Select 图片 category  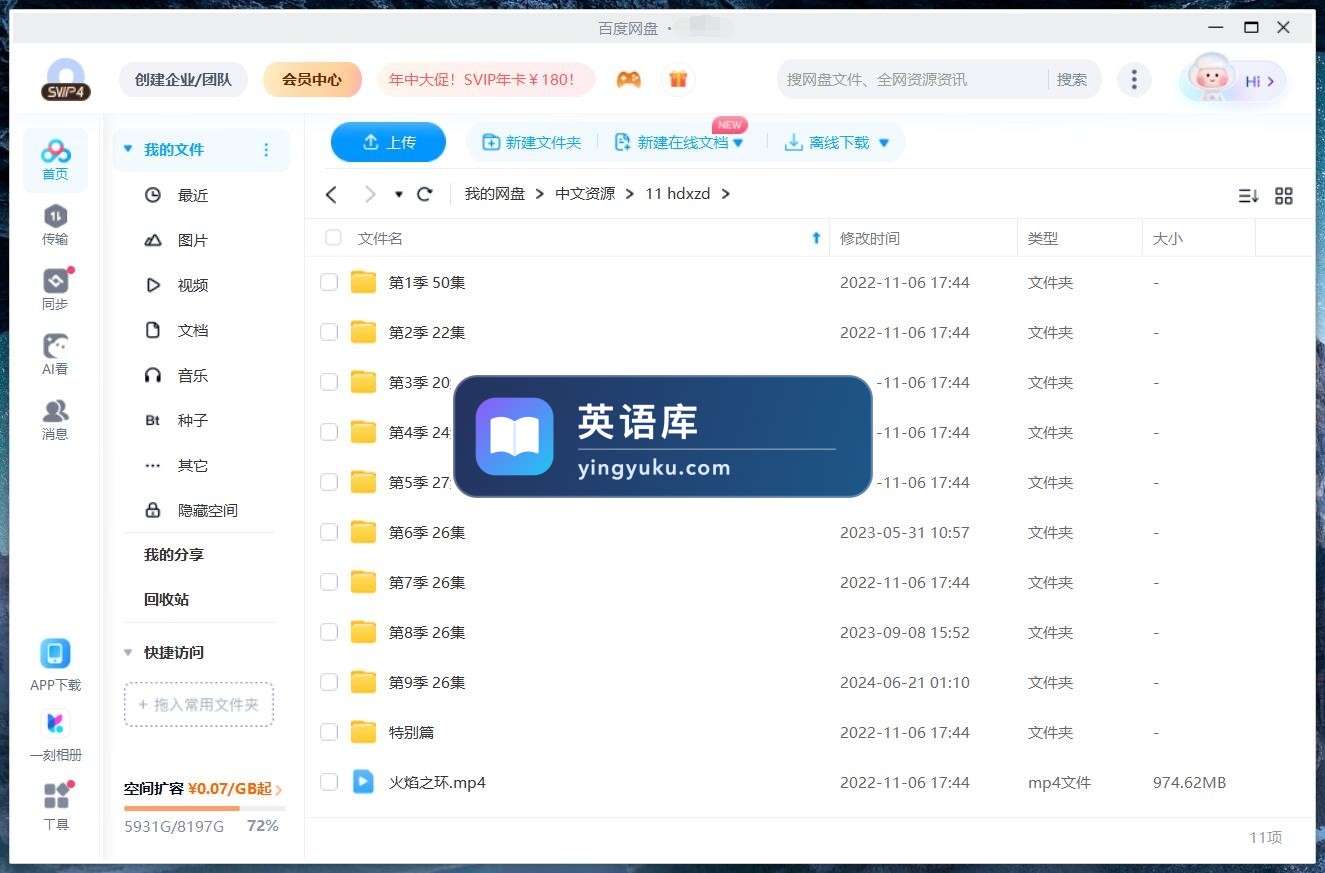tap(193, 240)
